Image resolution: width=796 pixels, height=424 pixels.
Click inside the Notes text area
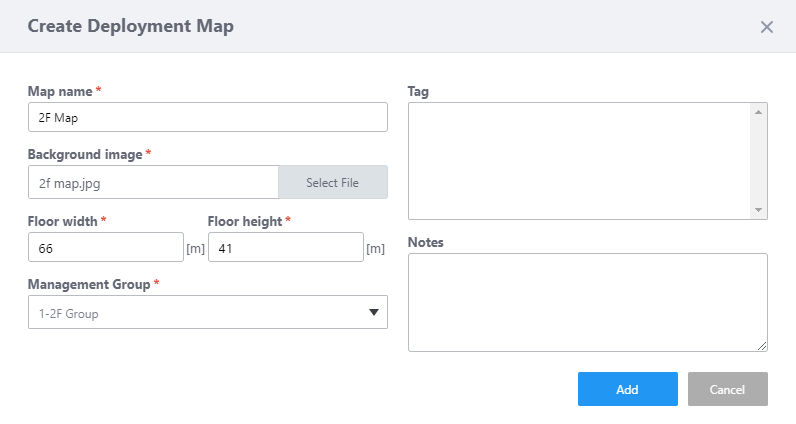coord(587,302)
